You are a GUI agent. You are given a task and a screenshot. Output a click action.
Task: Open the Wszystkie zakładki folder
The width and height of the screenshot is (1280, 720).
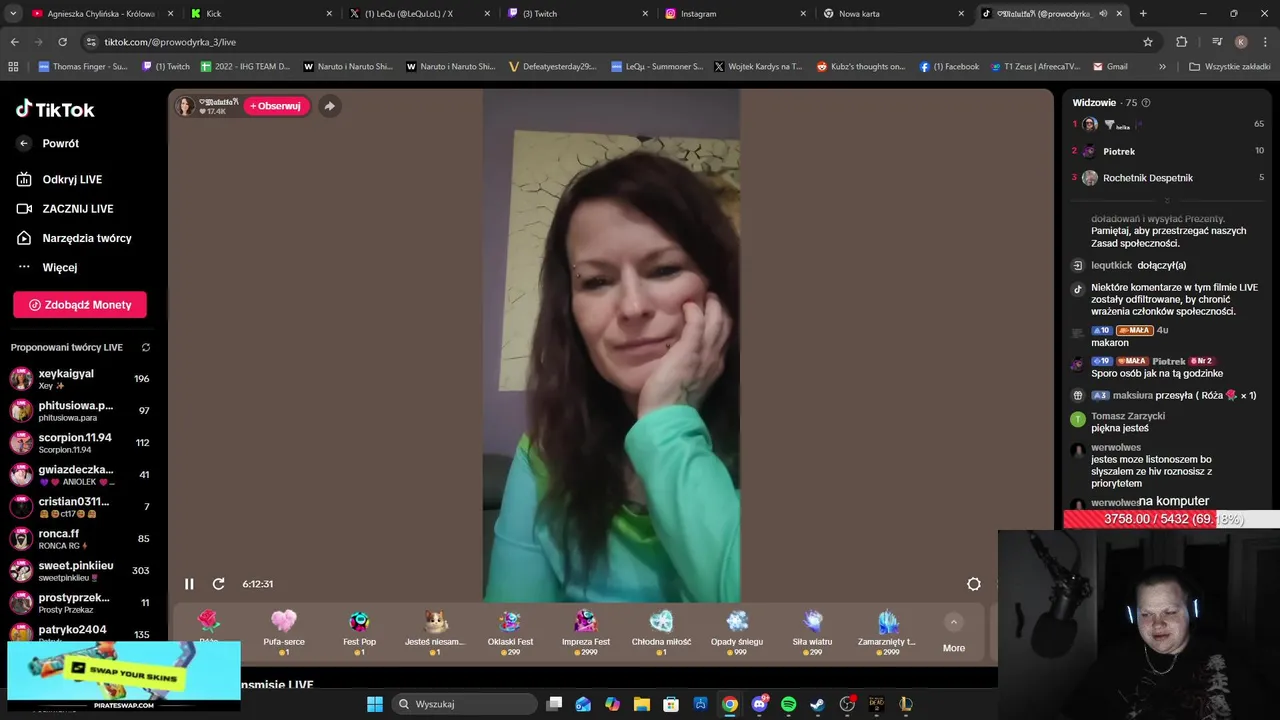(x=1229, y=67)
